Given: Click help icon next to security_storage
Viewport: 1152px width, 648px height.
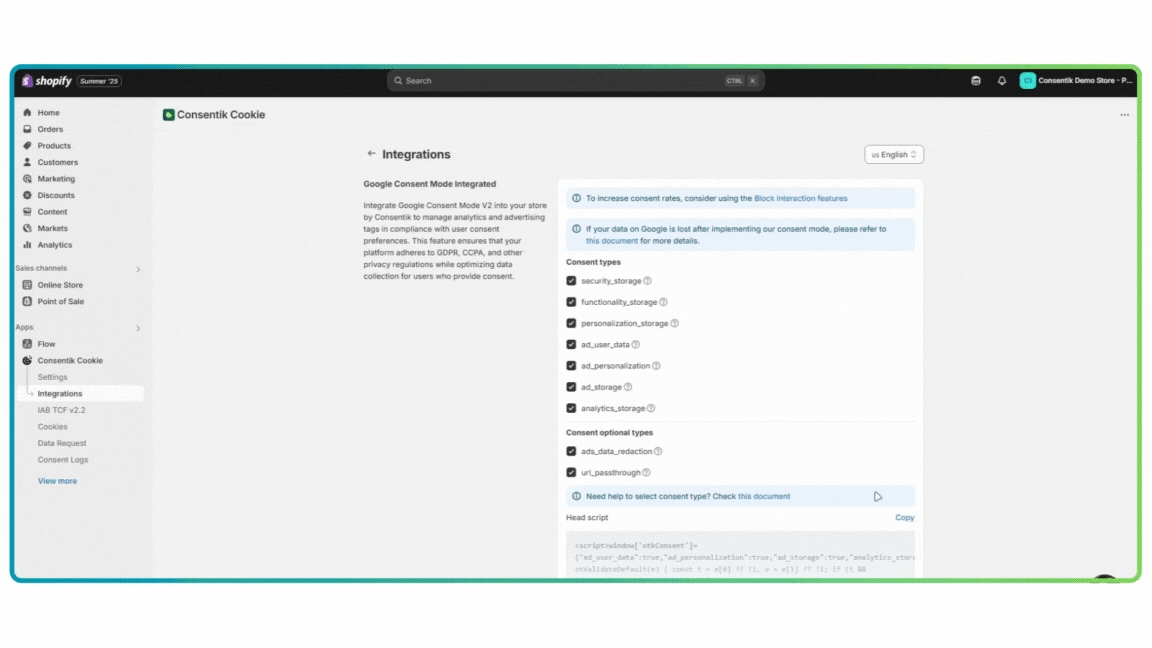Looking at the screenshot, I should (x=647, y=281).
